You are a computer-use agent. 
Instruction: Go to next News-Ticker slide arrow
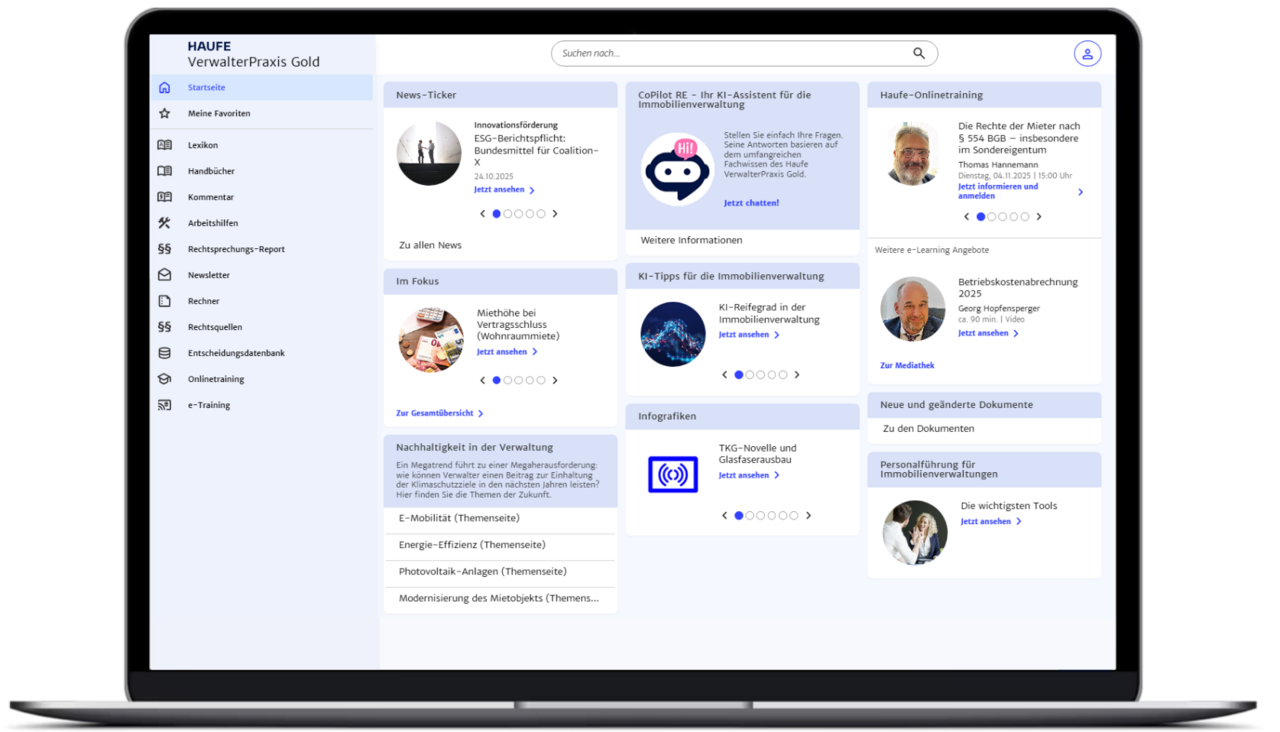[x=555, y=214]
